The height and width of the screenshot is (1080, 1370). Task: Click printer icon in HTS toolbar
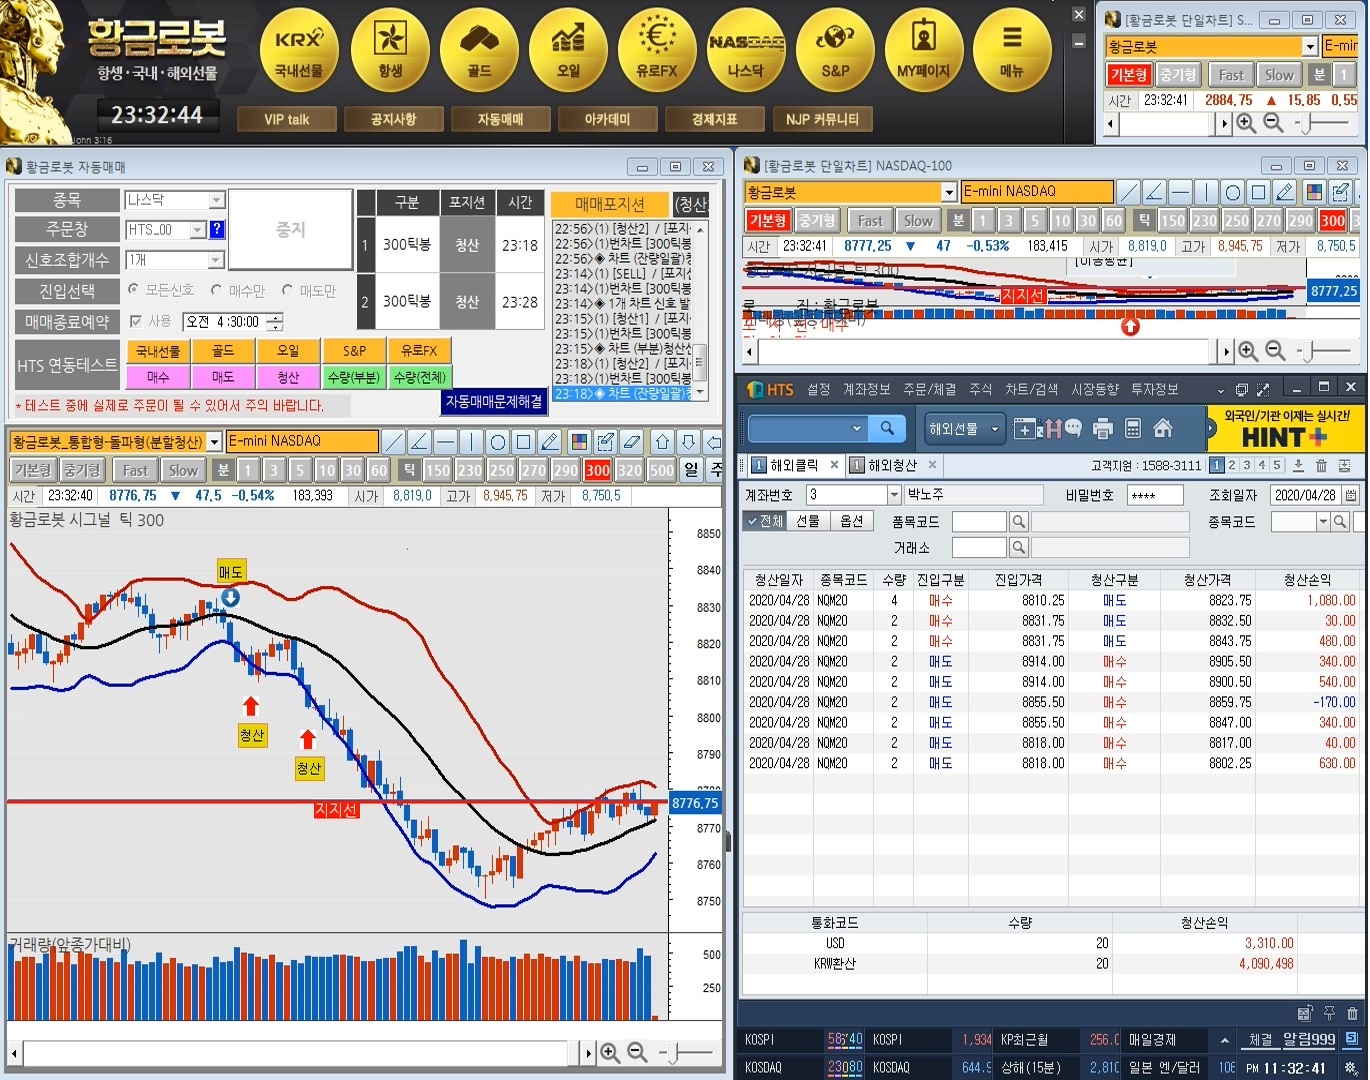tap(1103, 429)
